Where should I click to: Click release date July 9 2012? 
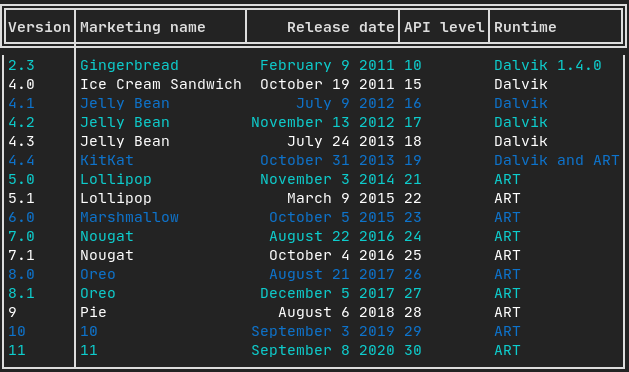(x=345, y=104)
